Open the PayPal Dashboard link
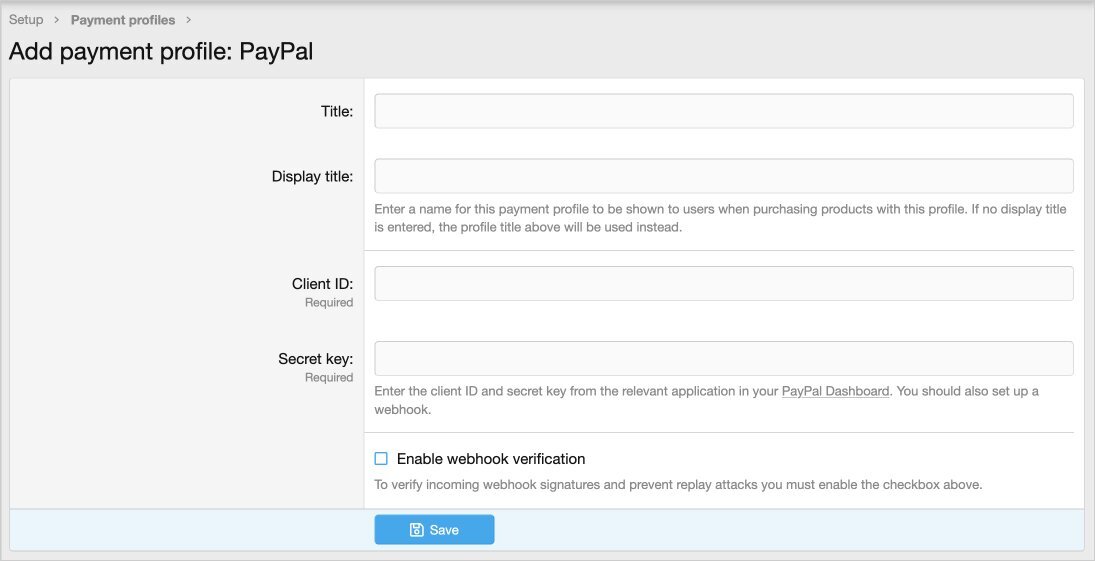 [x=835, y=391]
